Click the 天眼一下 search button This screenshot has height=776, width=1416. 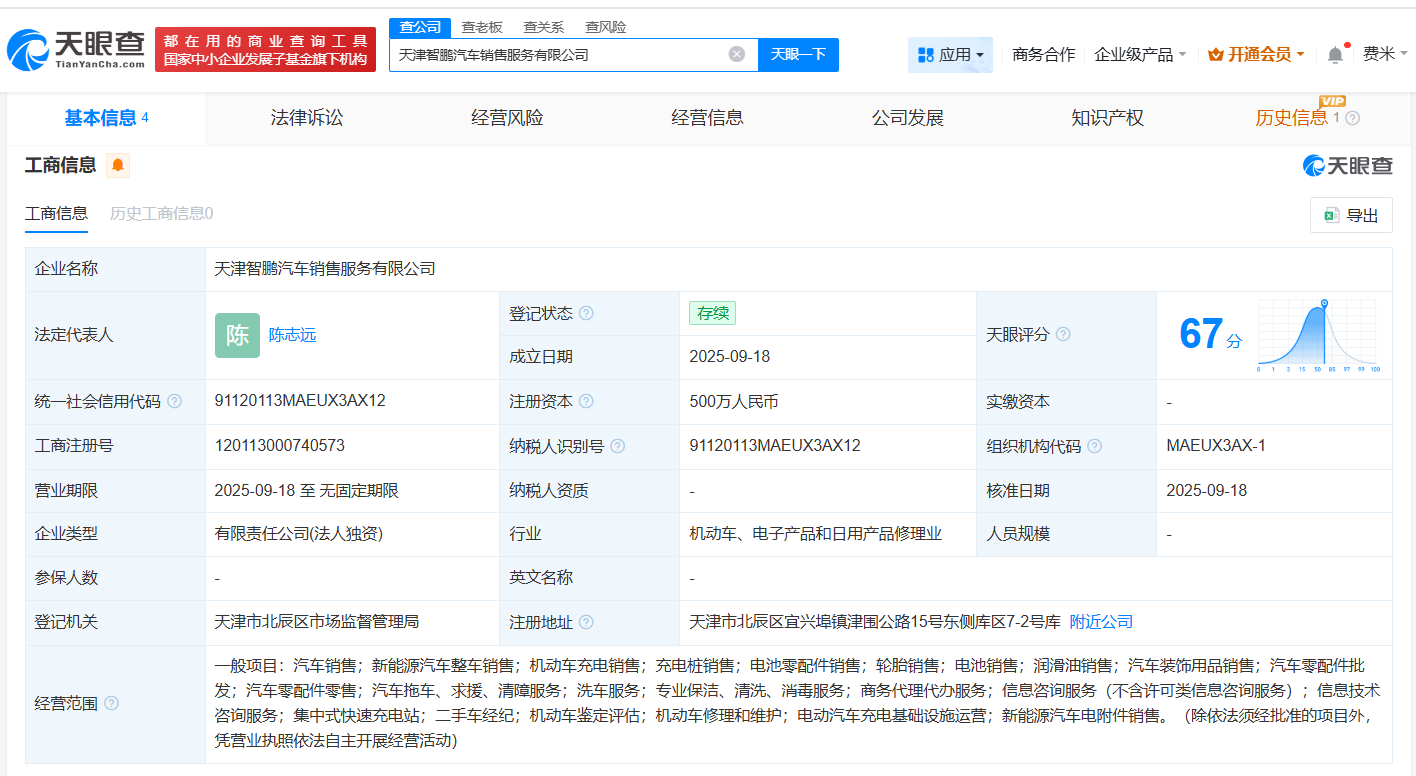point(797,55)
